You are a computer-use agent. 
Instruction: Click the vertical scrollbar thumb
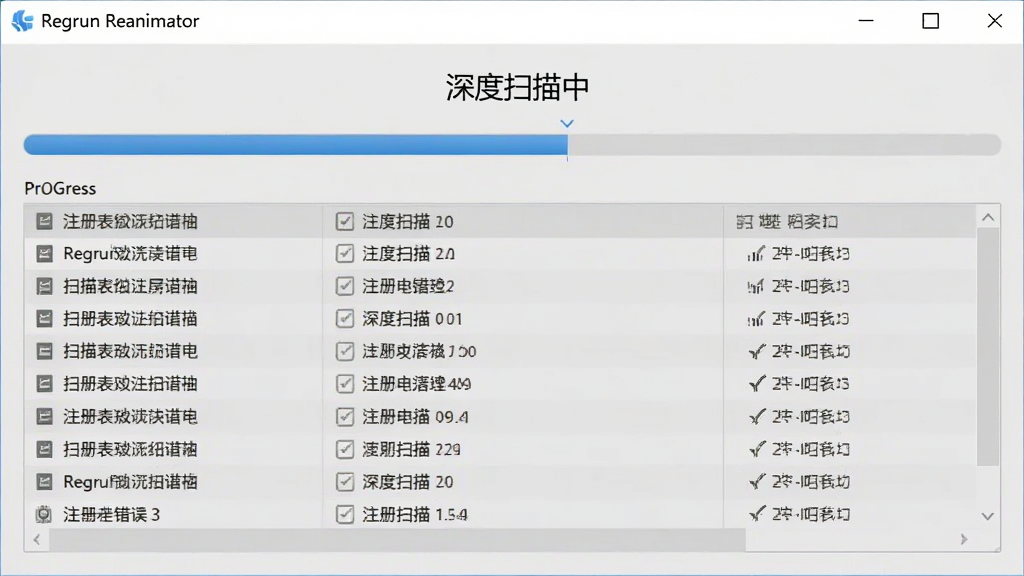click(988, 347)
